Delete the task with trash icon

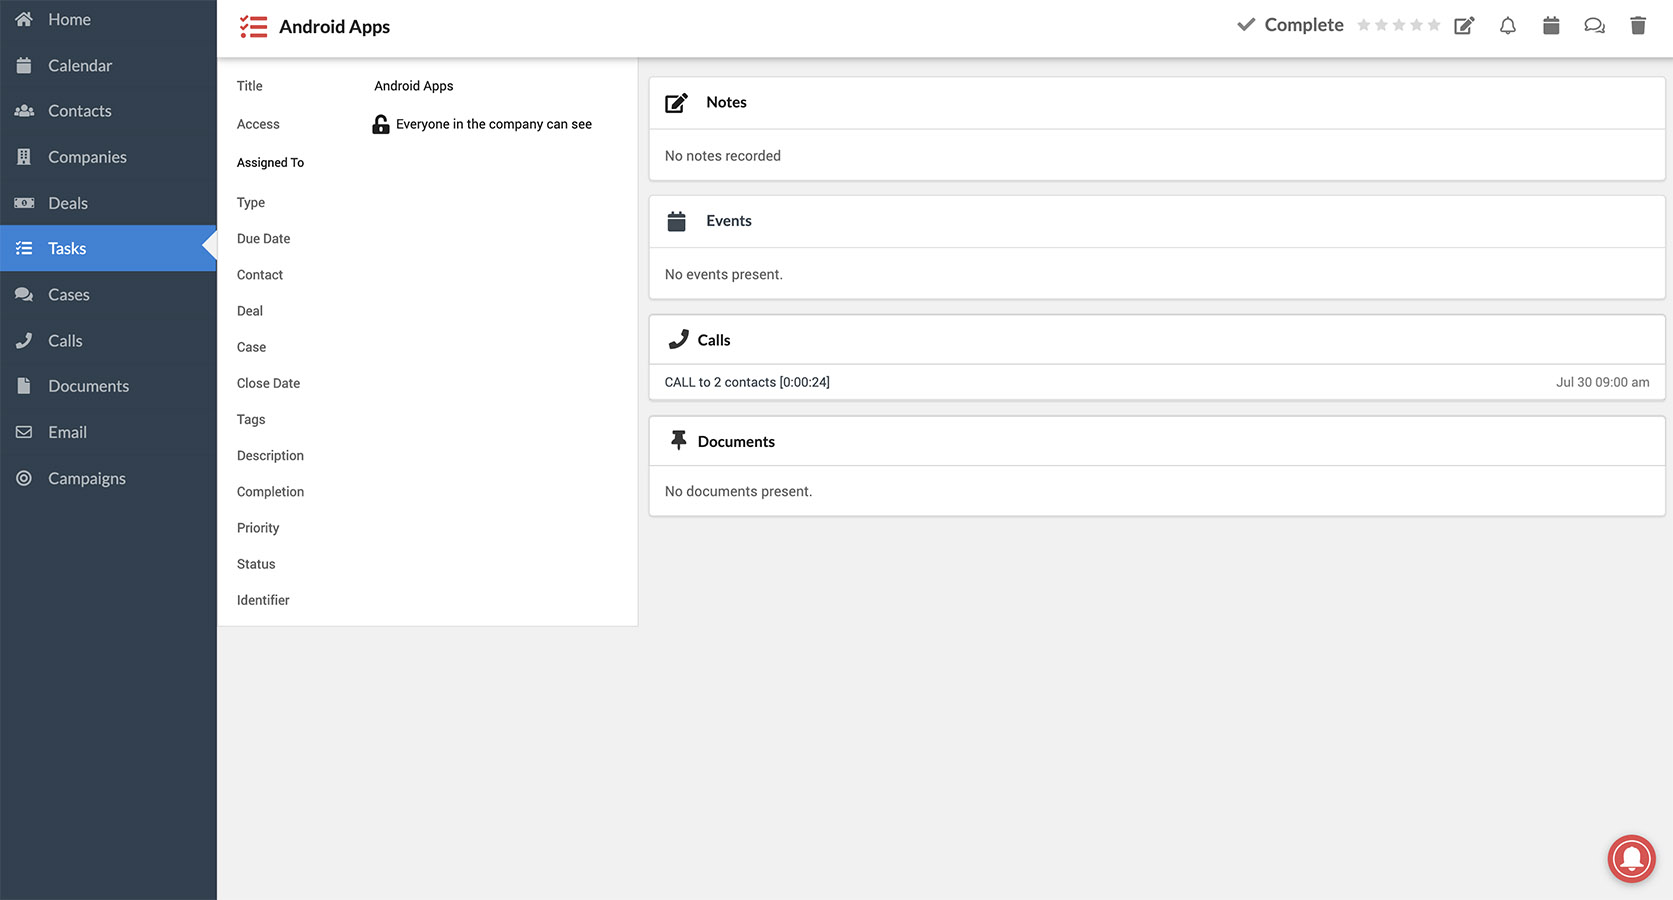pos(1638,25)
